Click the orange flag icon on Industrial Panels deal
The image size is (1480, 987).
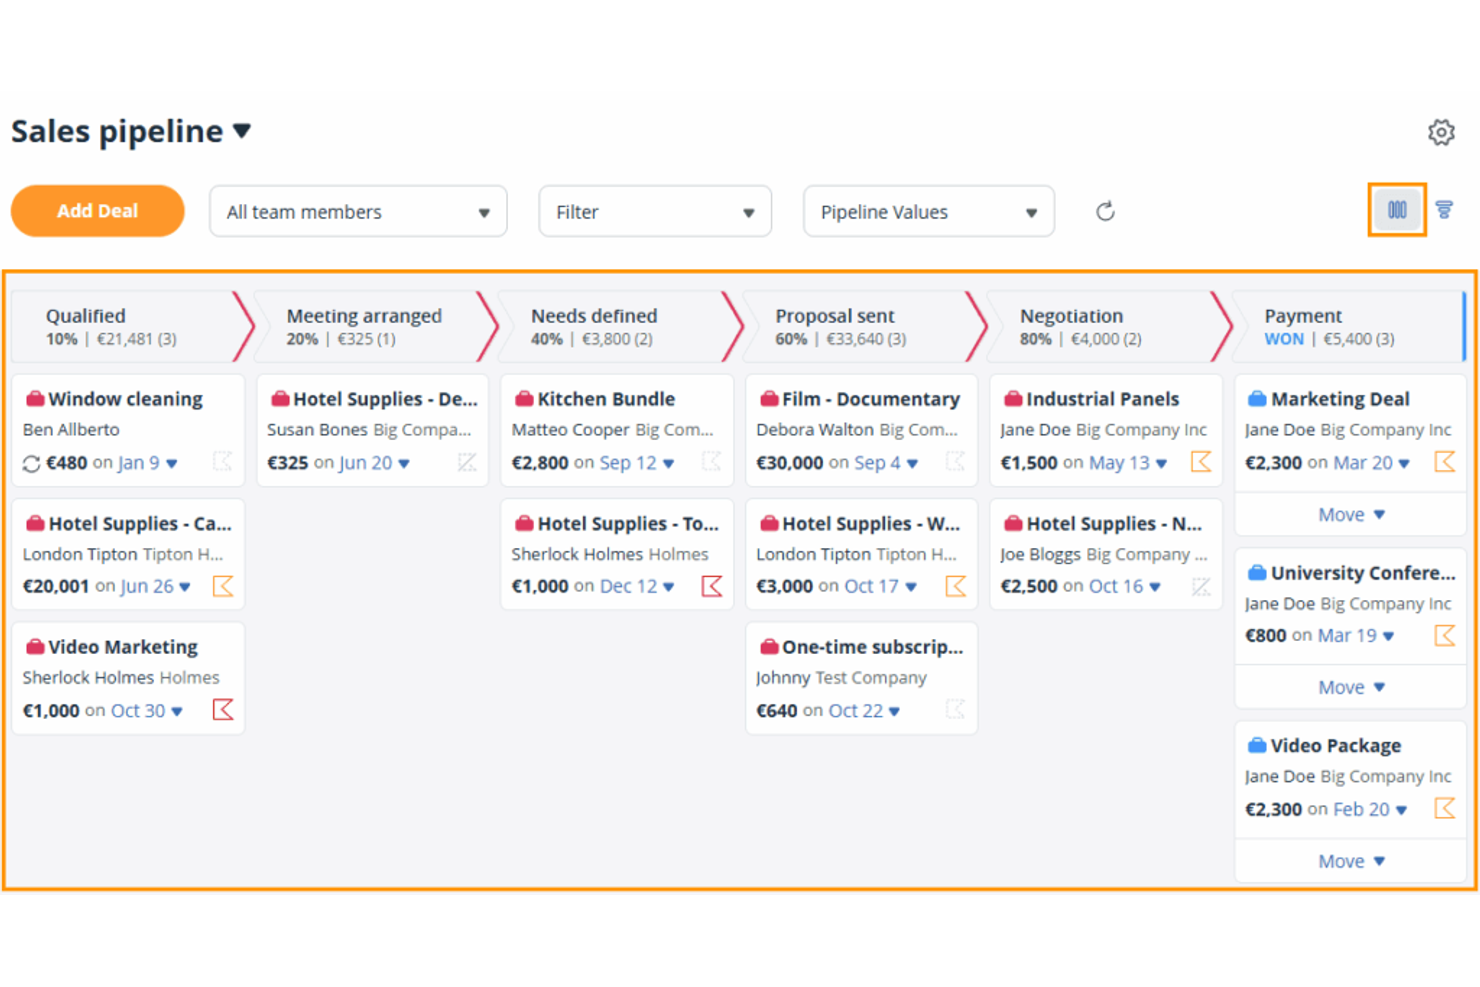(x=1199, y=462)
